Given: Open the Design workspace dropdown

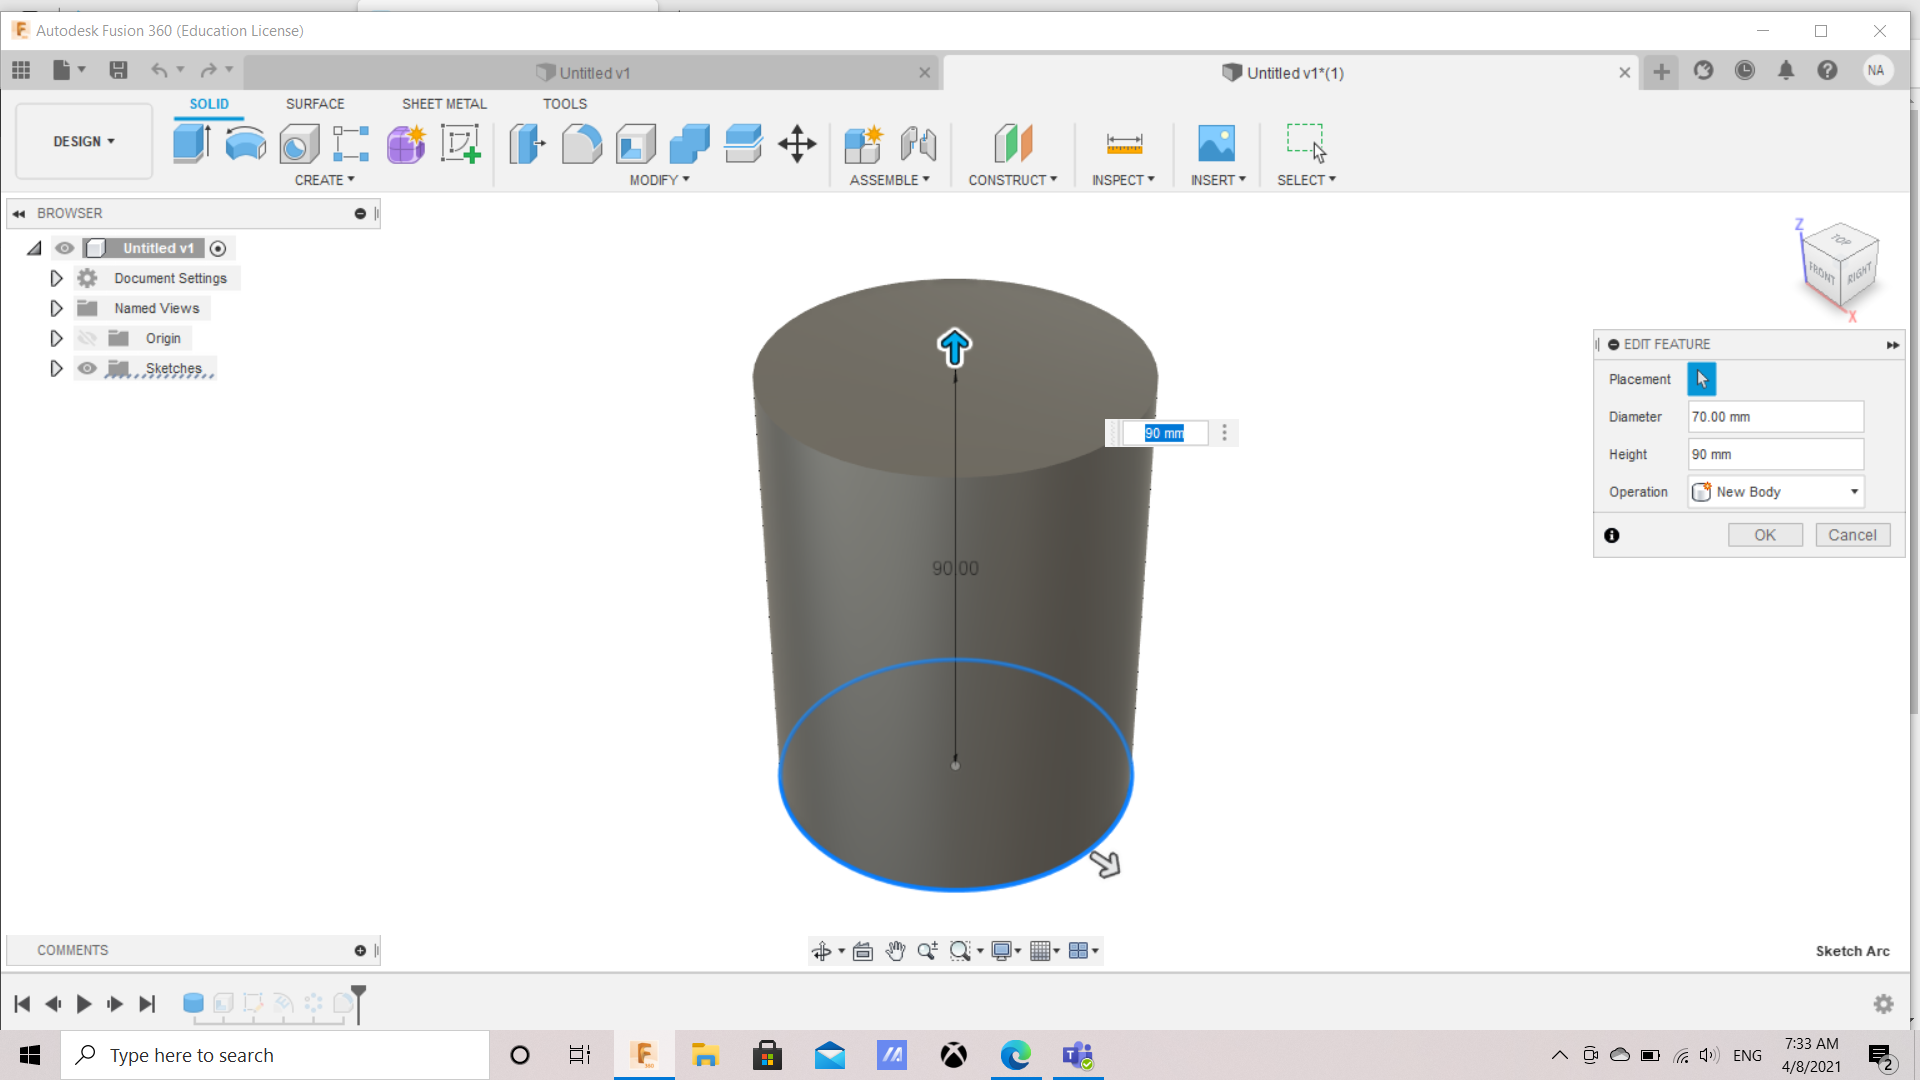Looking at the screenshot, I should (84, 141).
